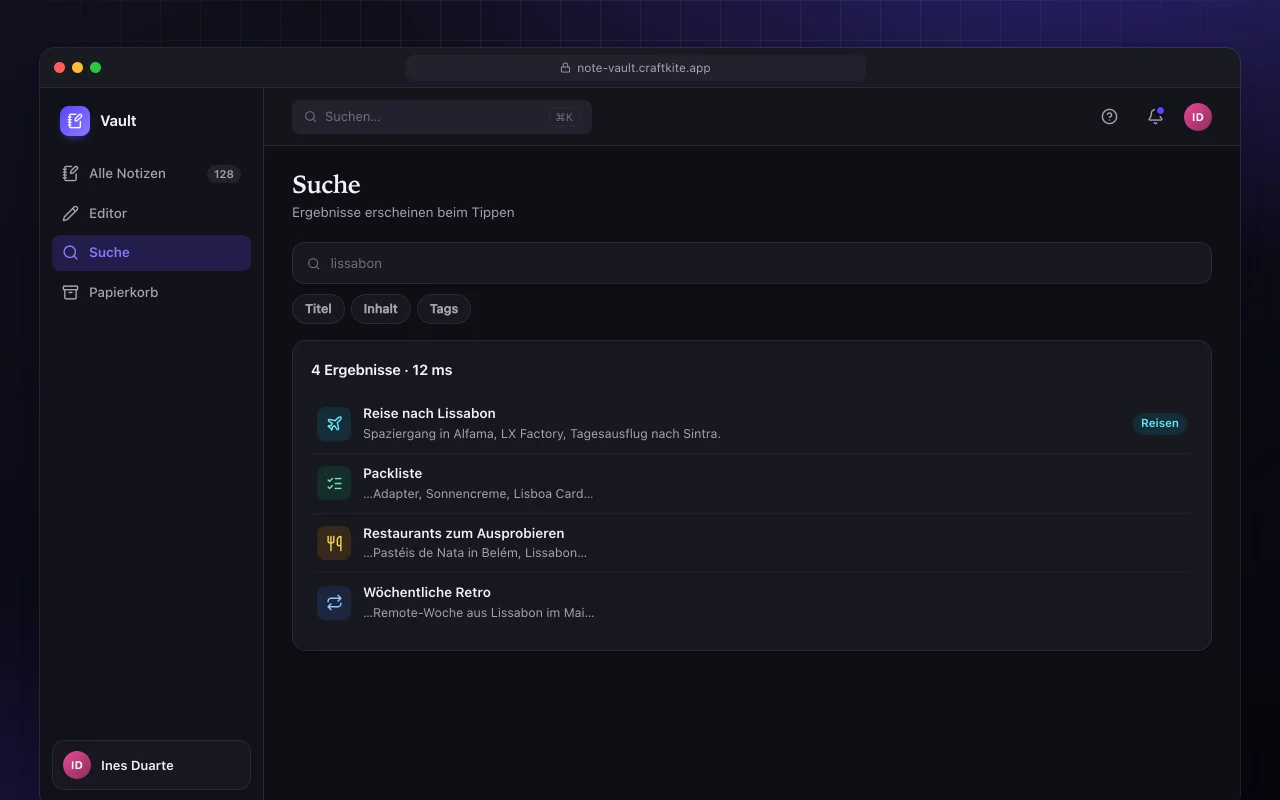
Task: Click the Remote-Woche aus Lissabon snippet
Action: coord(479,613)
